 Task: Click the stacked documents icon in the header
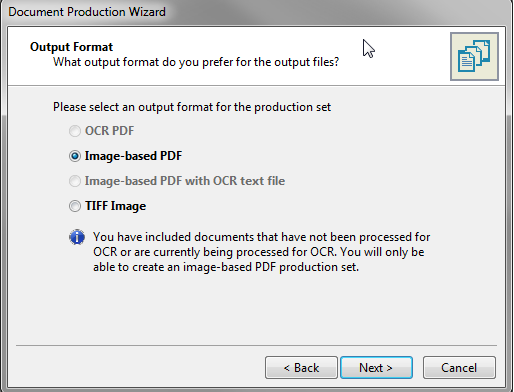point(474,56)
